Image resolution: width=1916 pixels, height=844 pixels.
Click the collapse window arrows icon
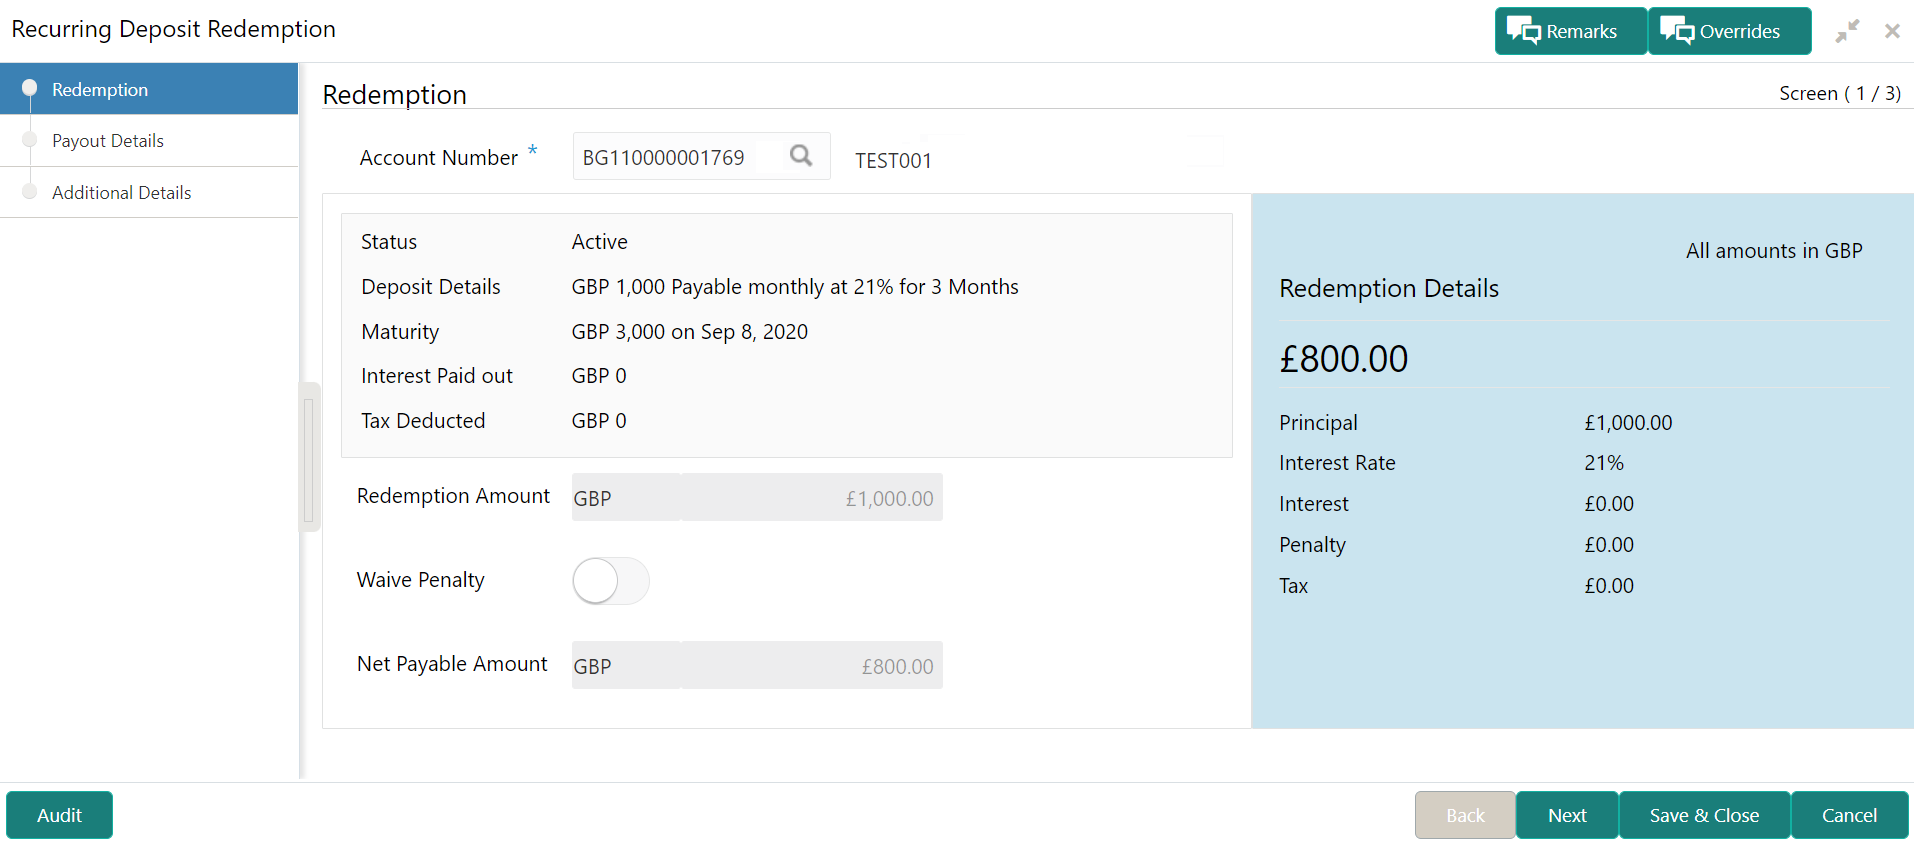[x=1846, y=31]
